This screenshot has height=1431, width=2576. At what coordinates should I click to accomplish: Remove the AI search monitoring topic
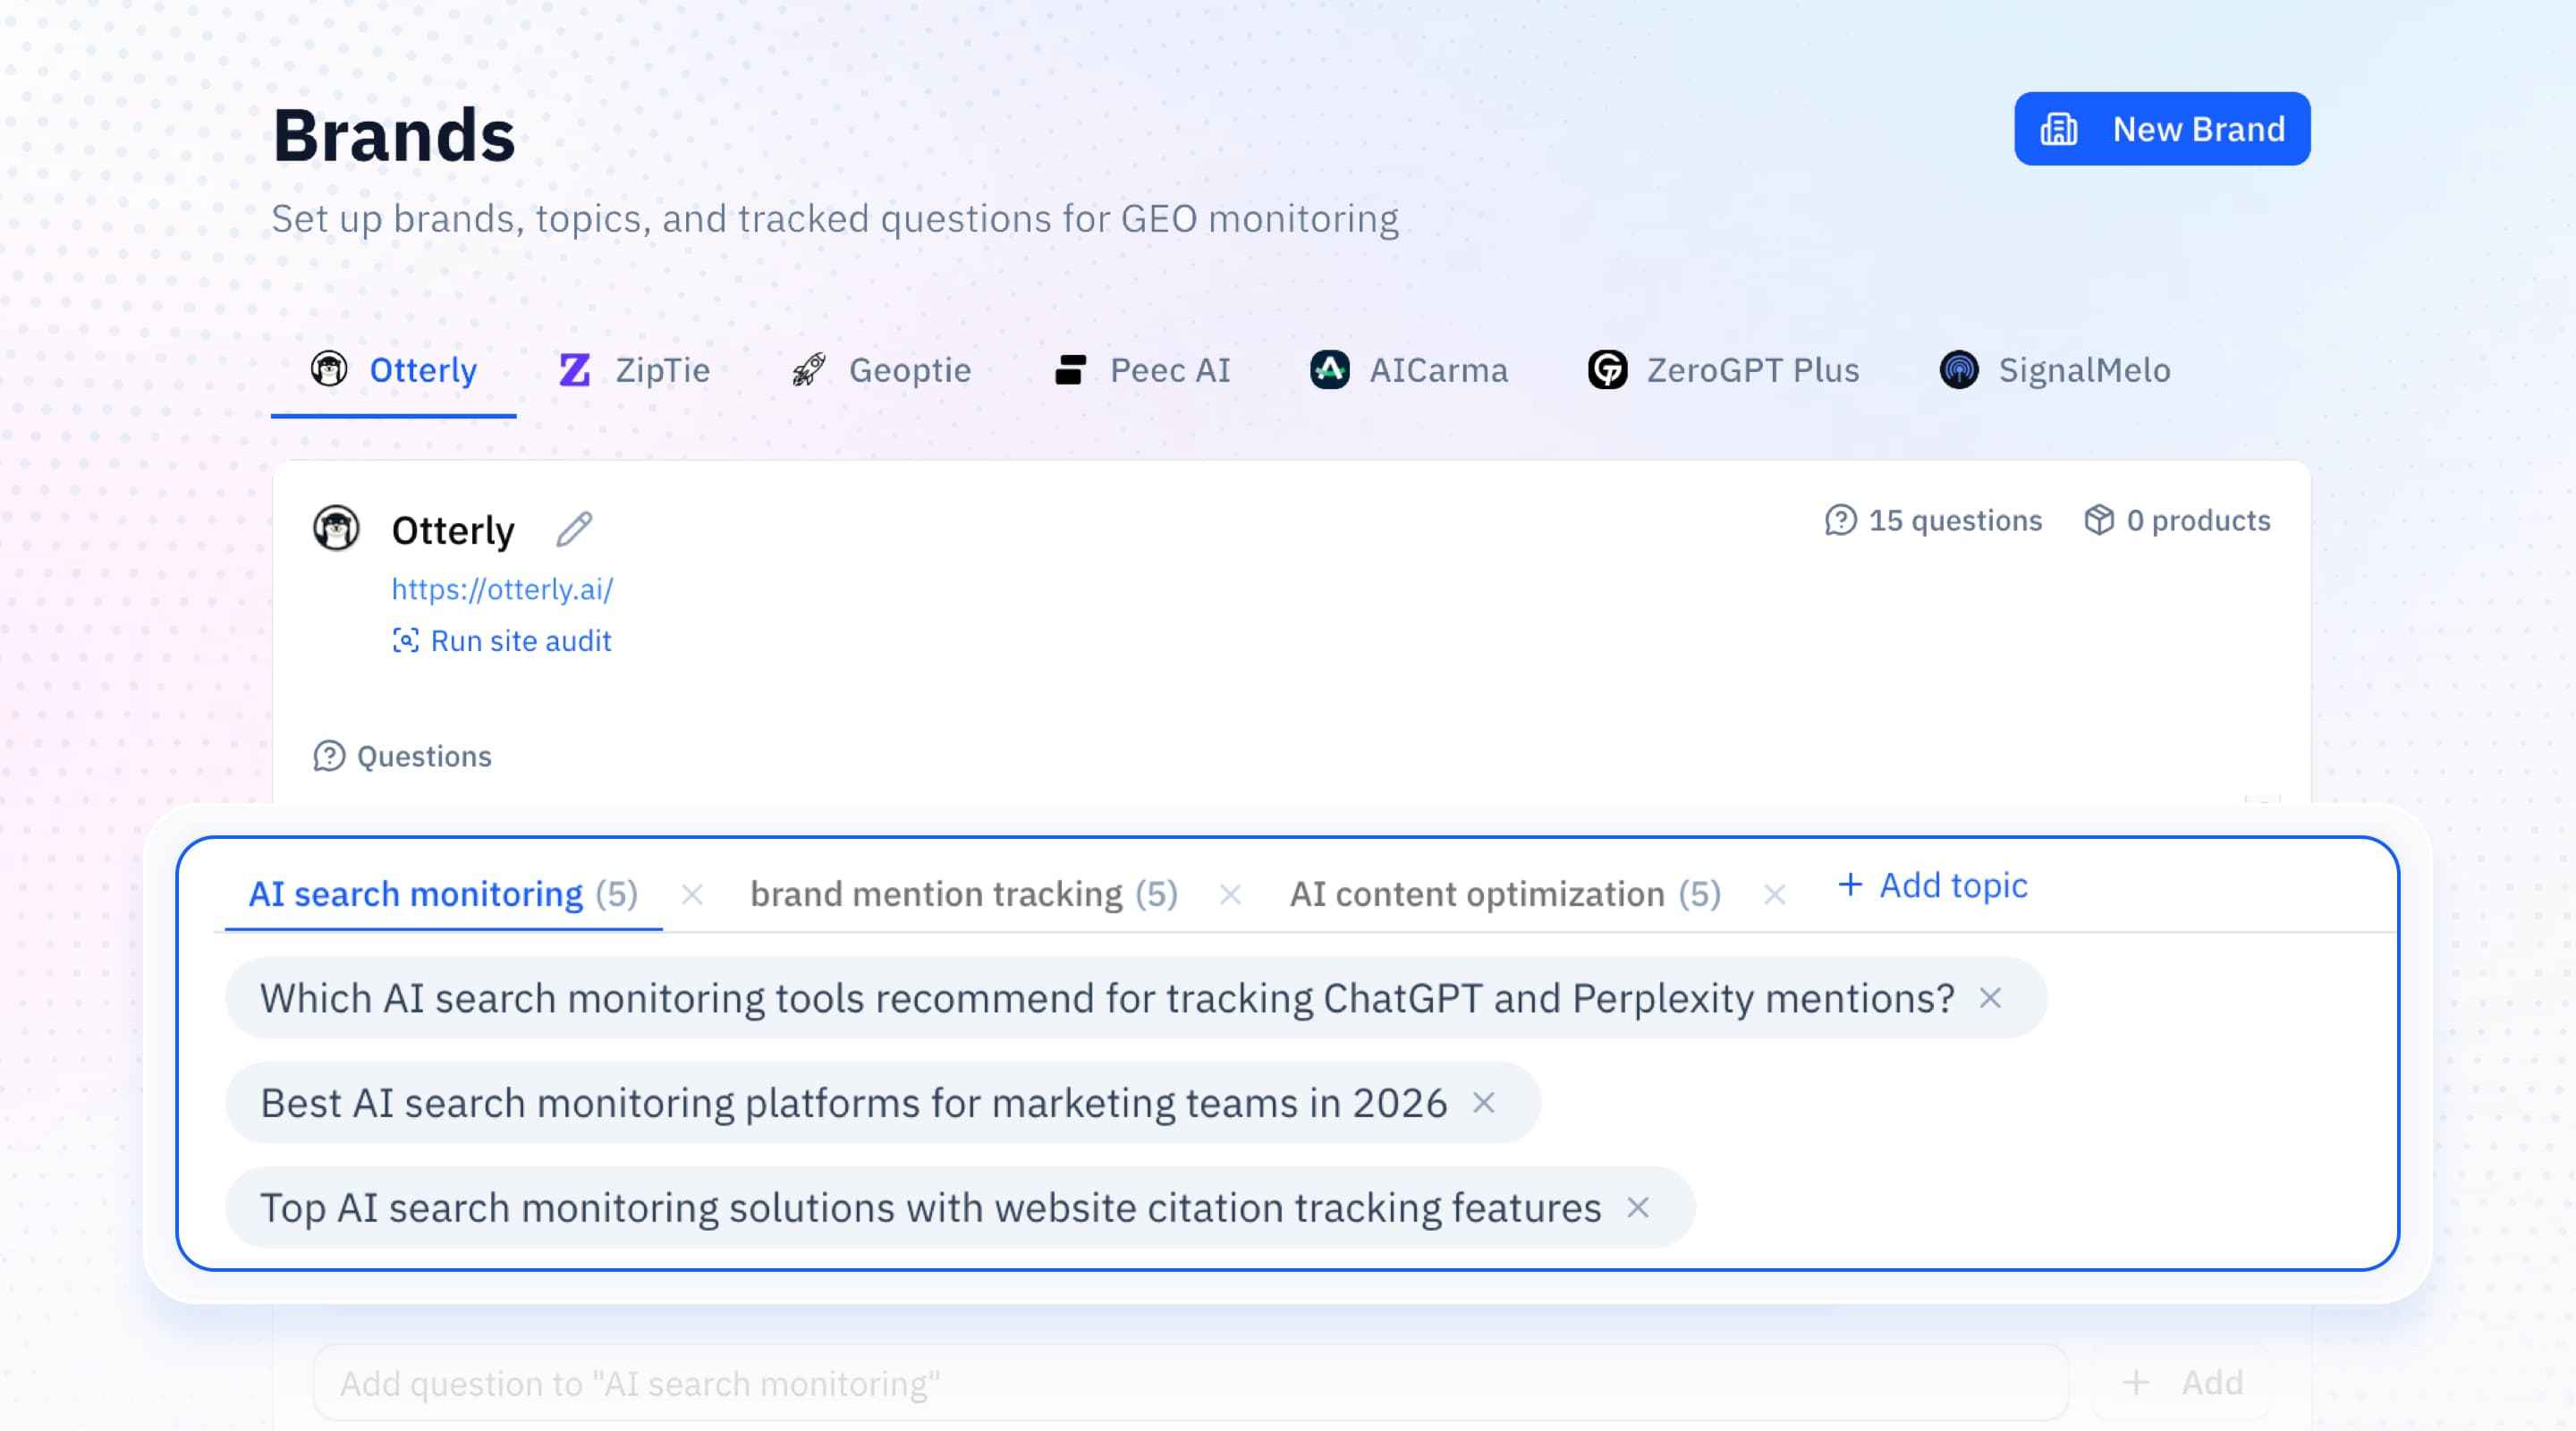pos(692,894)
